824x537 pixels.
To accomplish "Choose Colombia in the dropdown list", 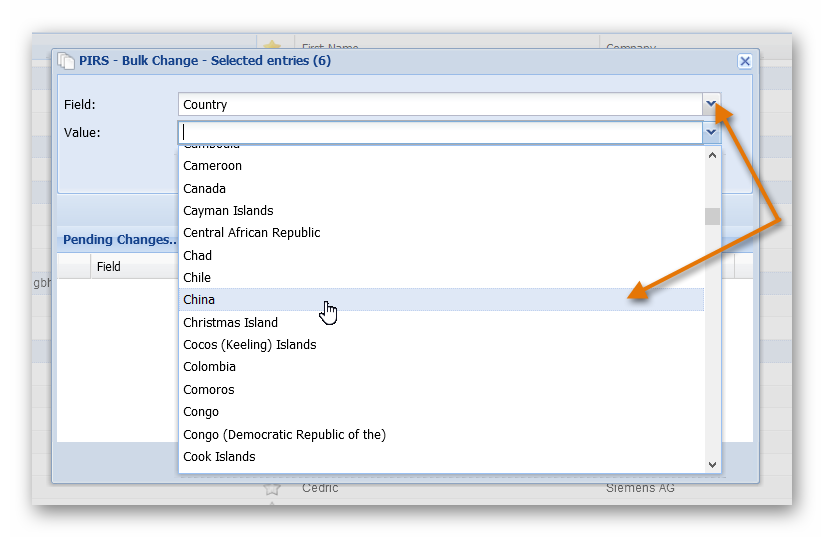I will point(209,367).
